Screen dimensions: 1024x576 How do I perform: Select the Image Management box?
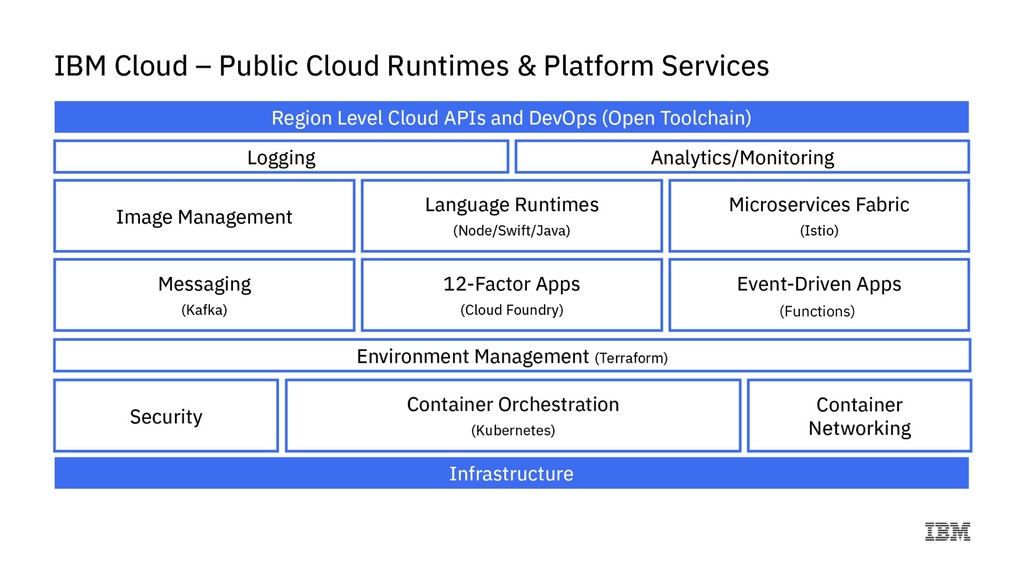pyautogui.click(x=204, y=216)
